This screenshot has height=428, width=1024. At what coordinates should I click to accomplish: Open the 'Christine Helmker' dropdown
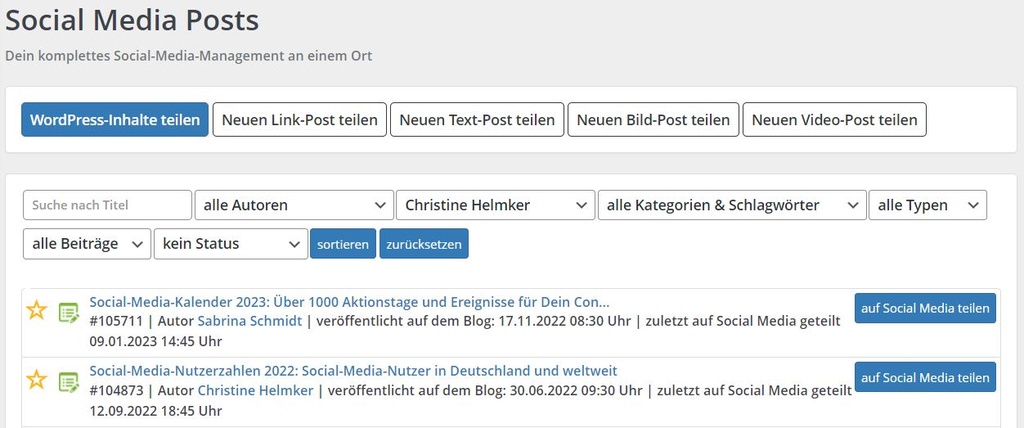coord(496,205)
